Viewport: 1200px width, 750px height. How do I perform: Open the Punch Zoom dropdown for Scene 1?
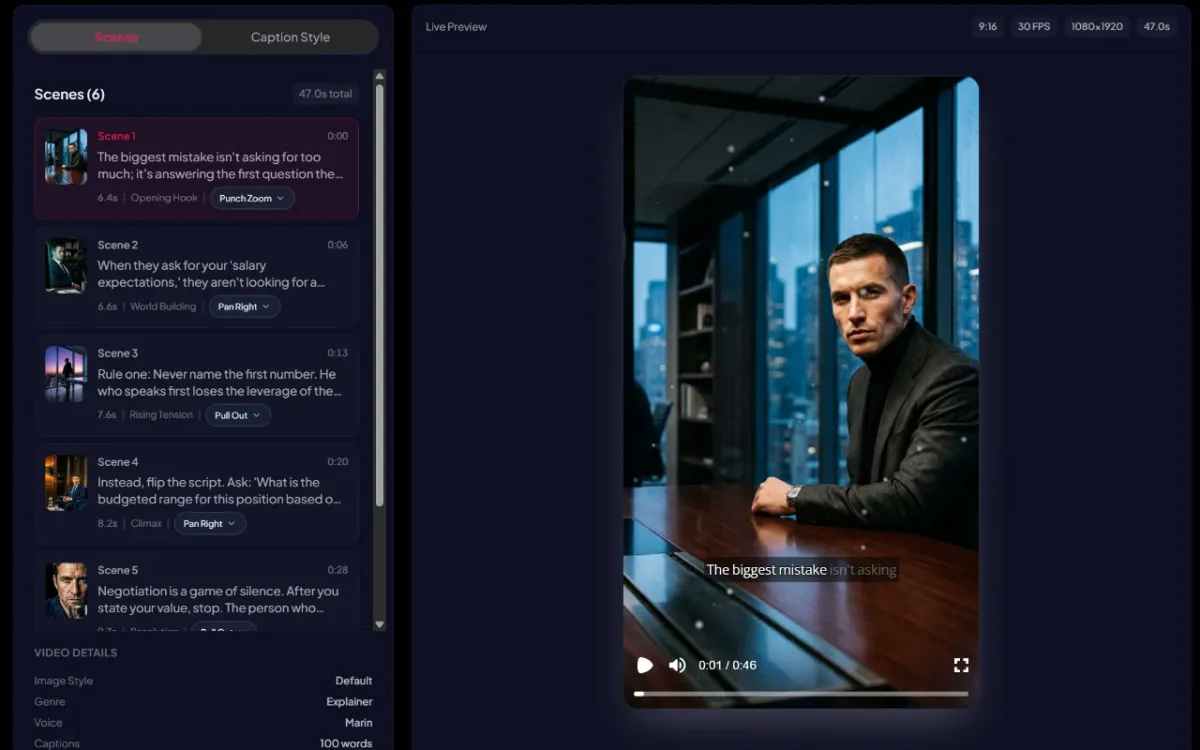(x=251, y=198)
